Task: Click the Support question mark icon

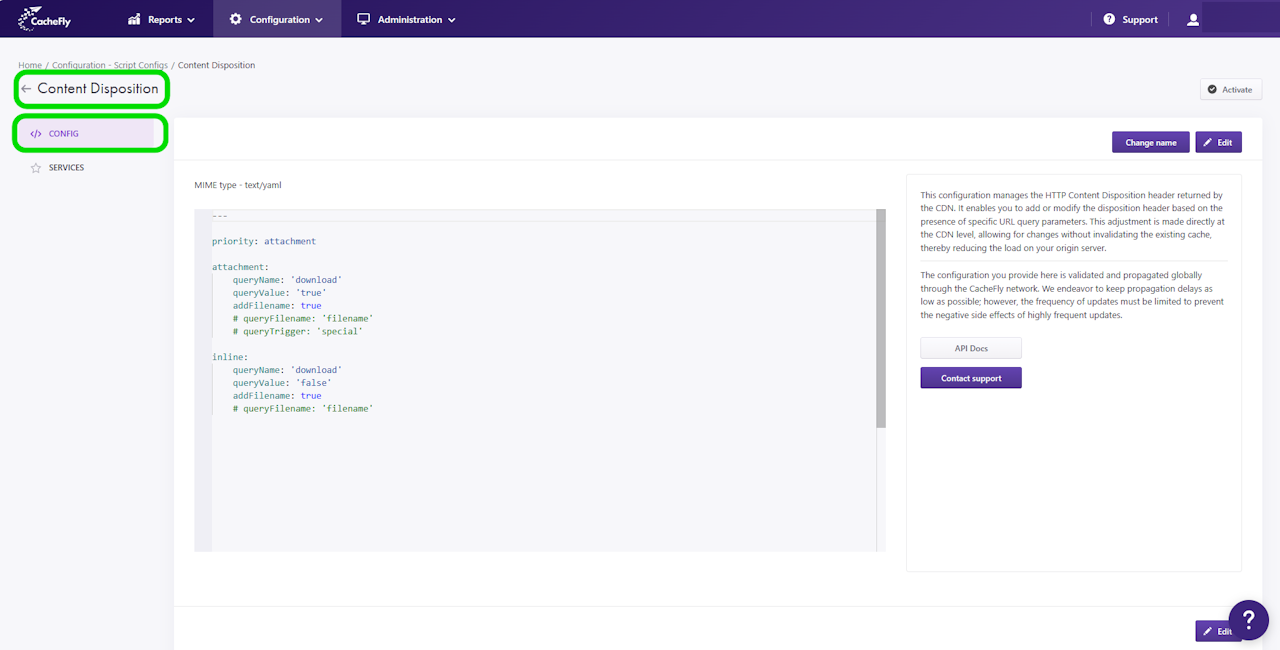Action: click(1109, 19)
